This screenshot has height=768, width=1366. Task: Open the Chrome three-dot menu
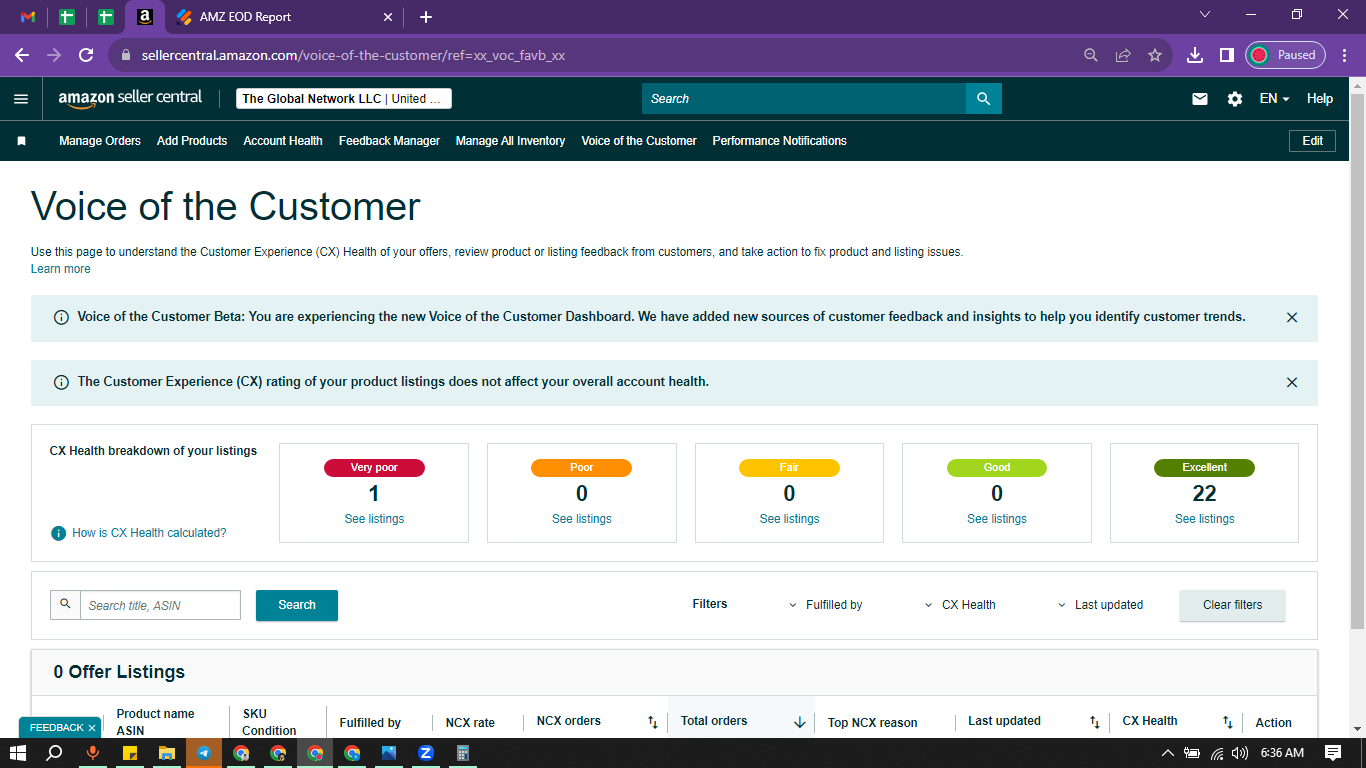coord(1345,55)
